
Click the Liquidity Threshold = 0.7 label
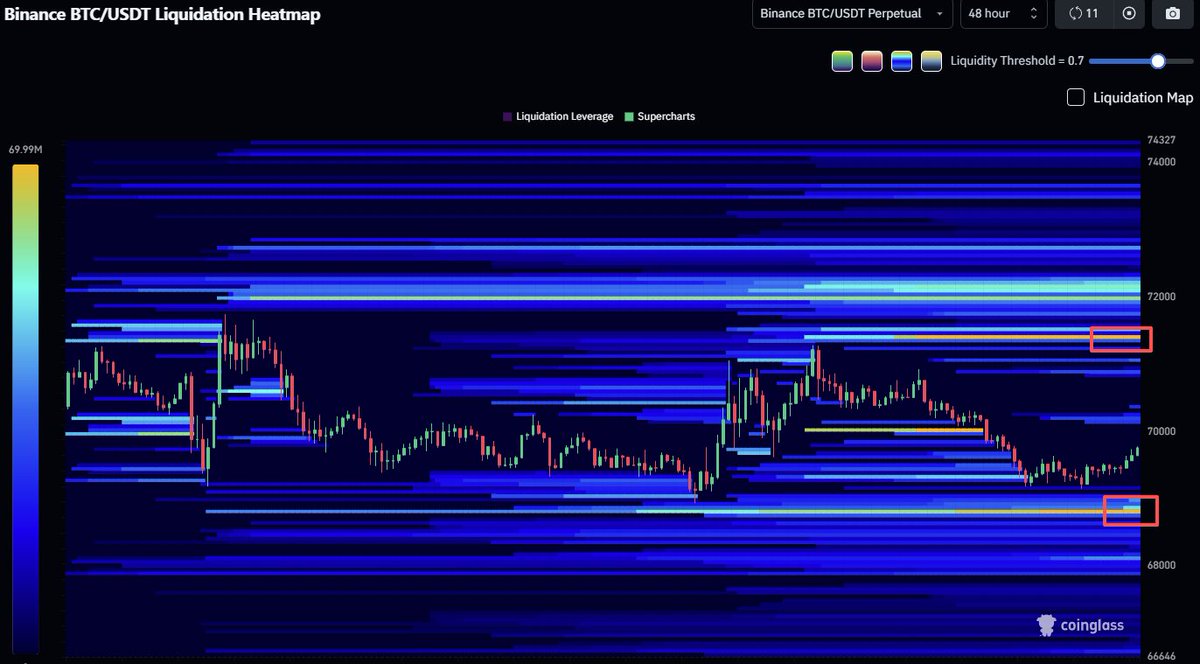tap(1017, 61)
